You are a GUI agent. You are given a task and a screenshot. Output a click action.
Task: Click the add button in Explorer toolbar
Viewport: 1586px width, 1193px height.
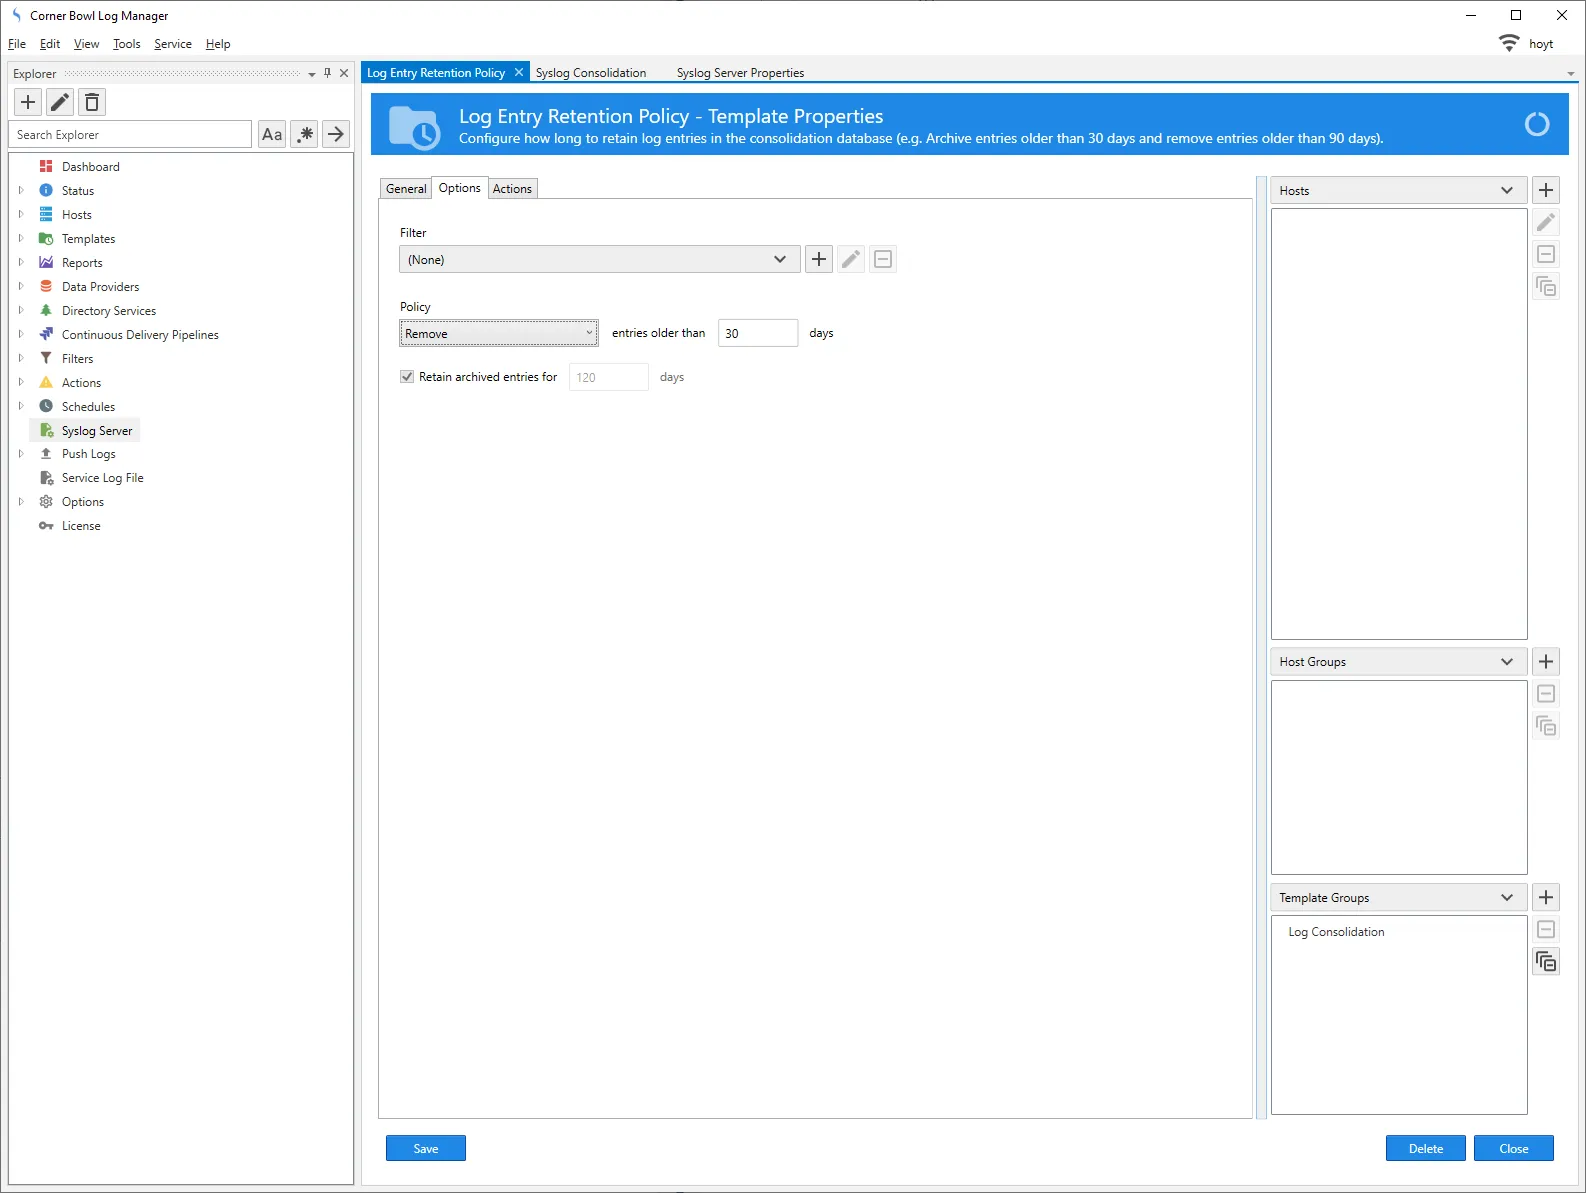click(28, 102)
